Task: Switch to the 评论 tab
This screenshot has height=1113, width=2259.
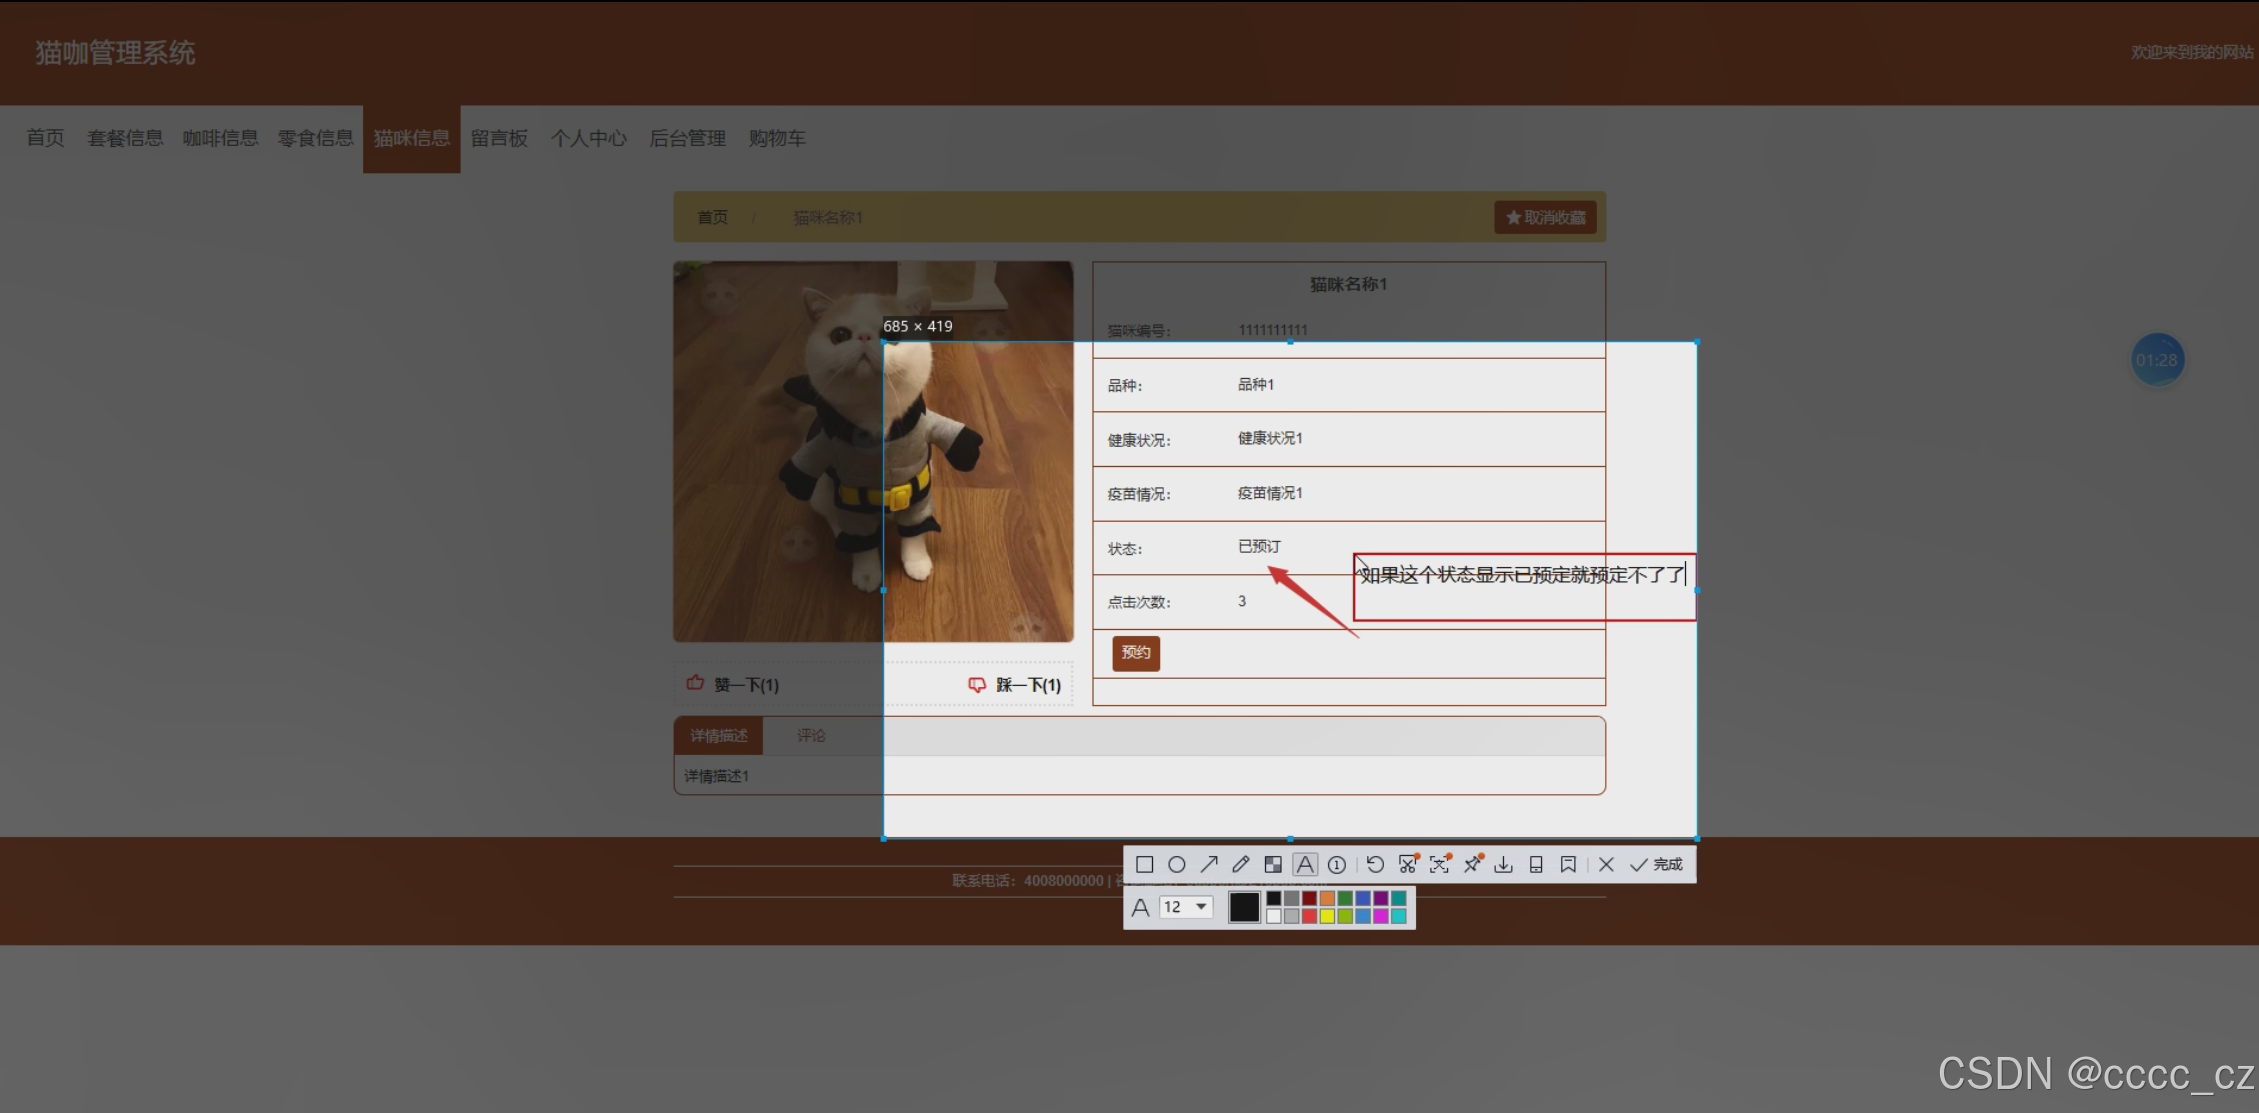Action: coord(811,736)
